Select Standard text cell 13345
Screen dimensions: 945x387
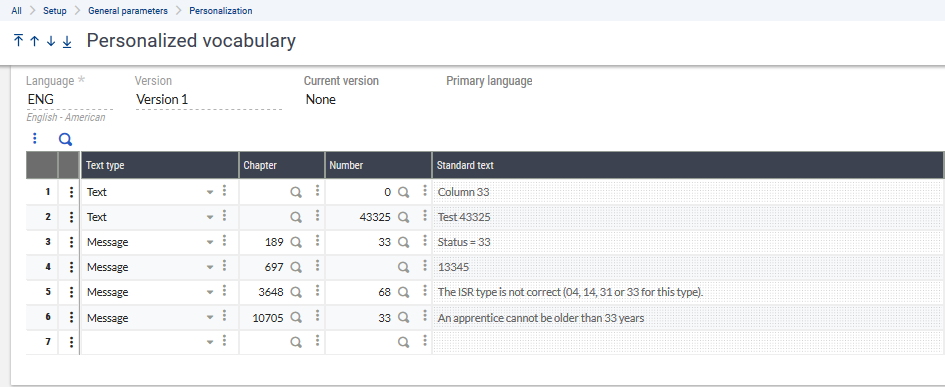click(688, 267)
